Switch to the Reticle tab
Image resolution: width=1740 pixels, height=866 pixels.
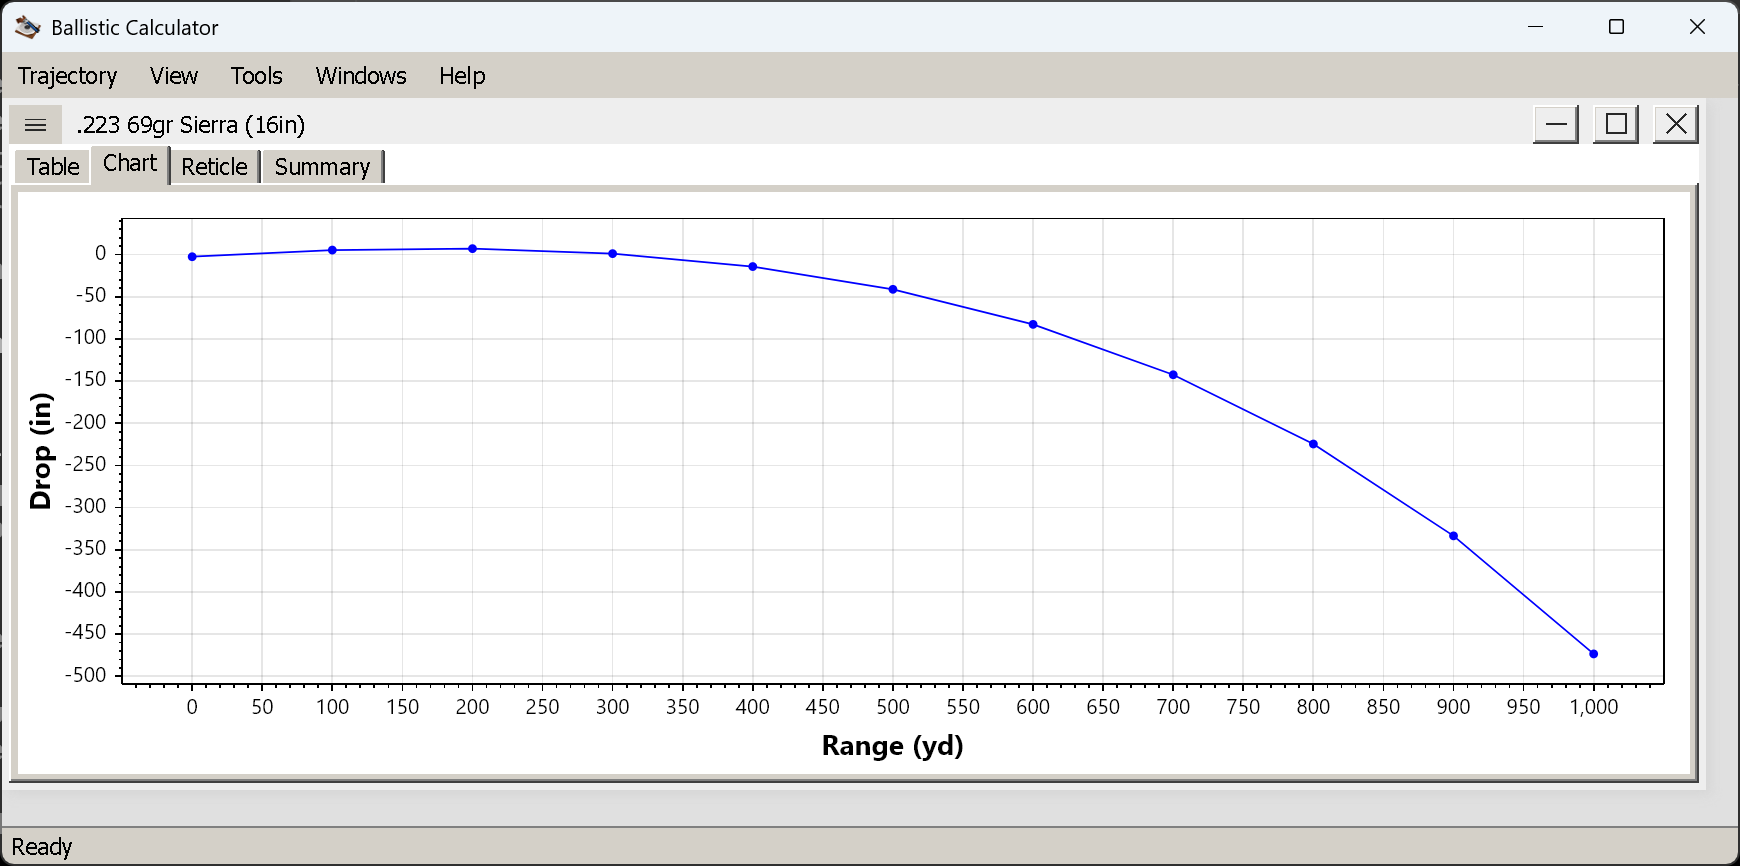214,166
